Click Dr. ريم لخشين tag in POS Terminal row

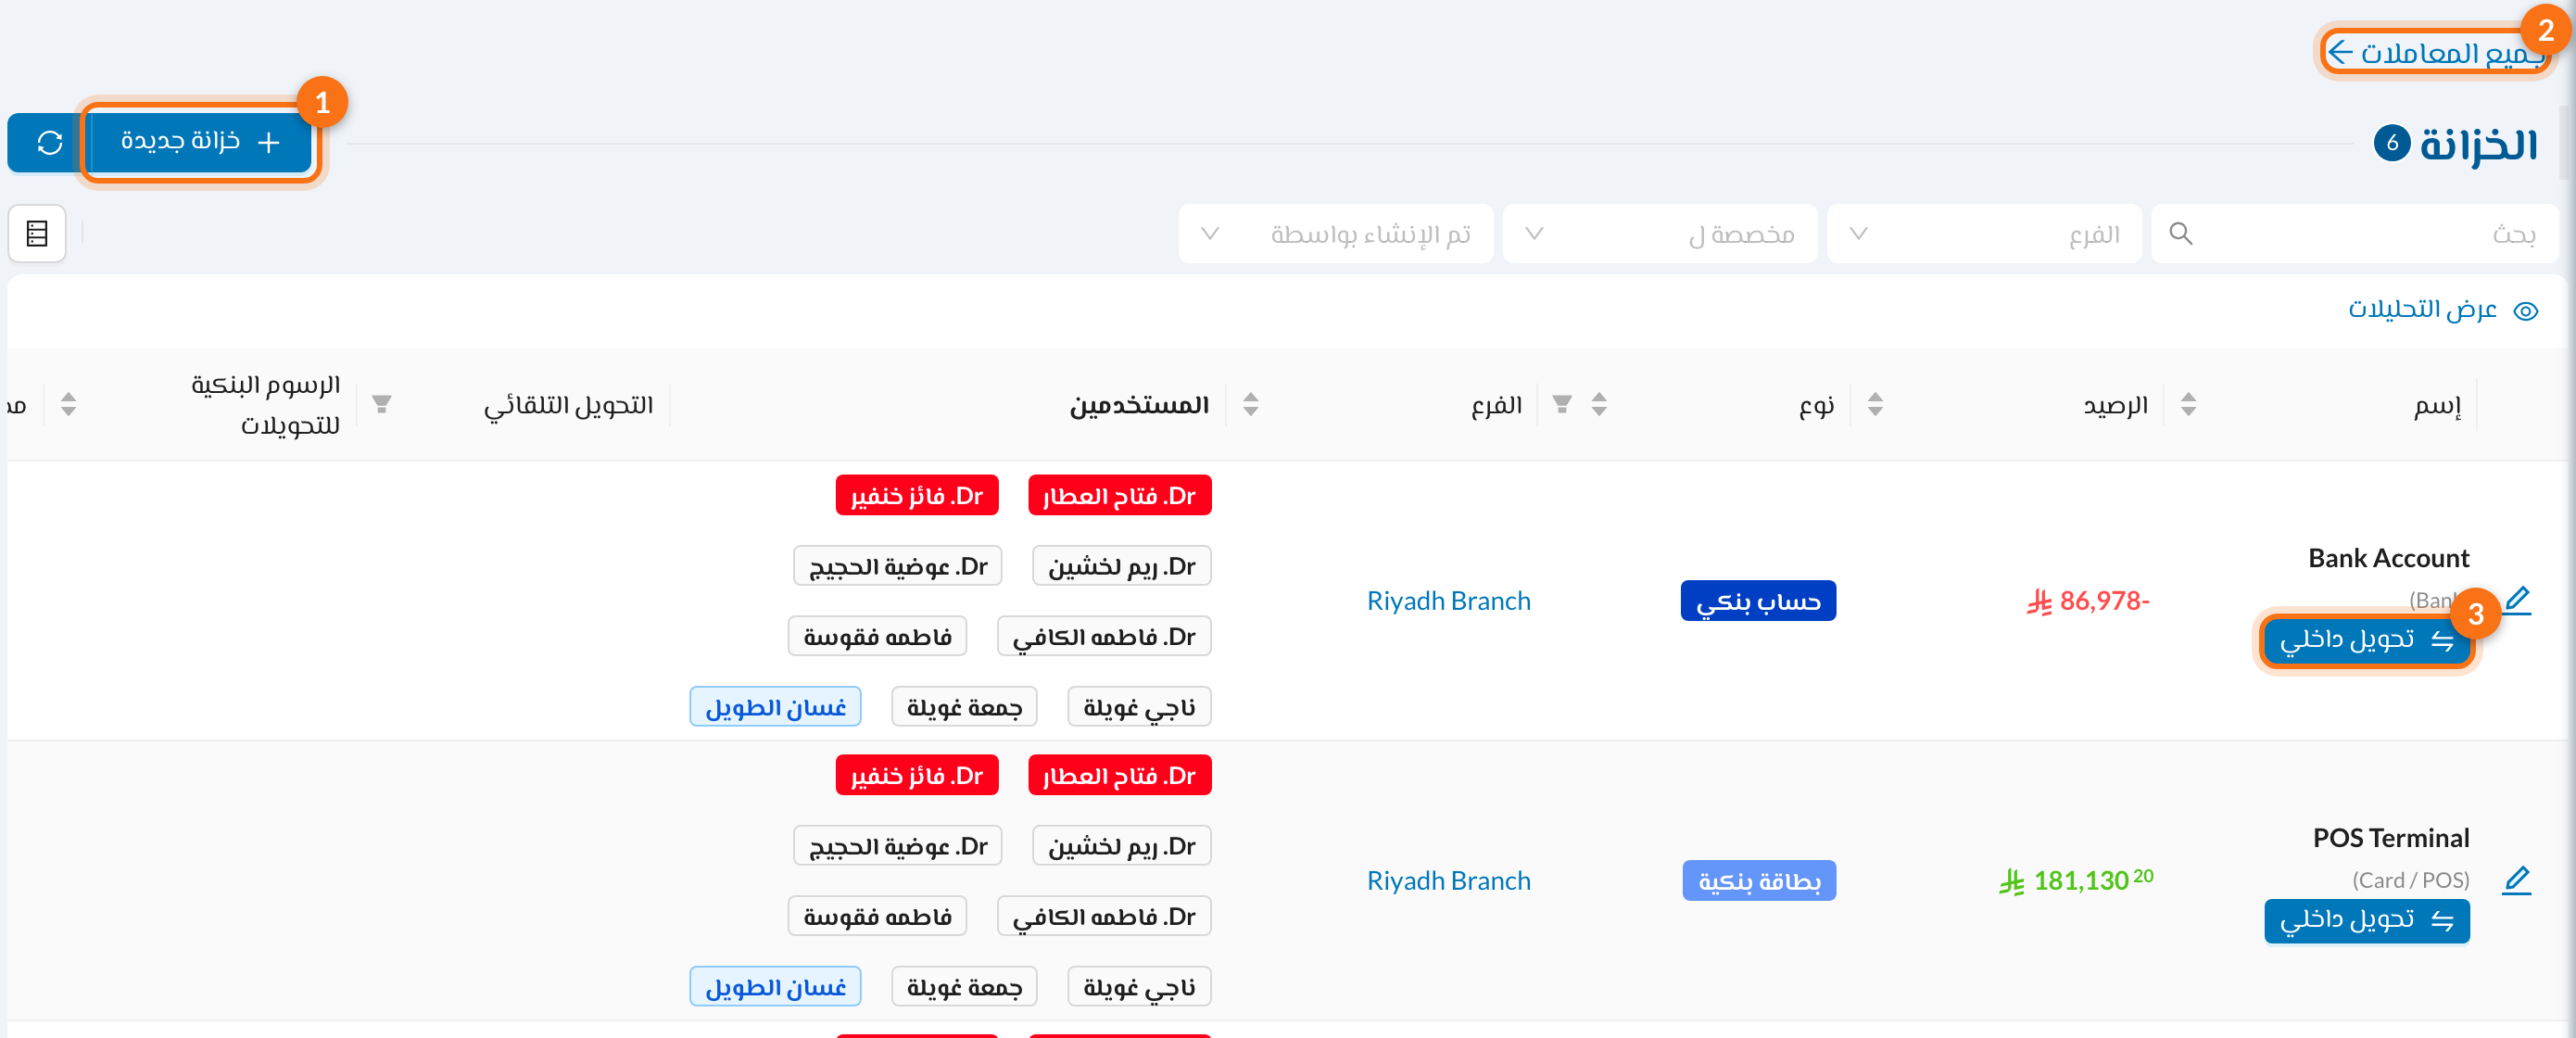(1121, 845)
